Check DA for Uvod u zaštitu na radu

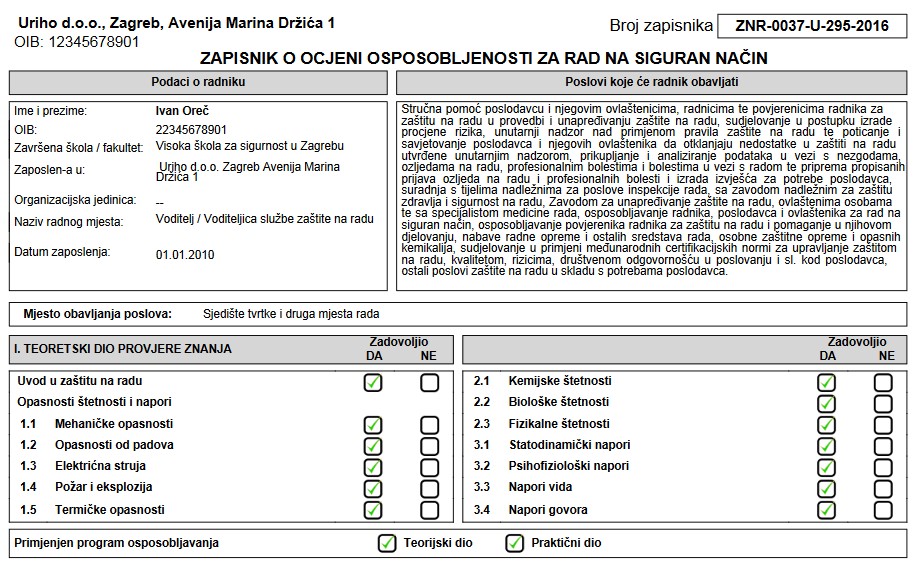click(x=373, y=382)
